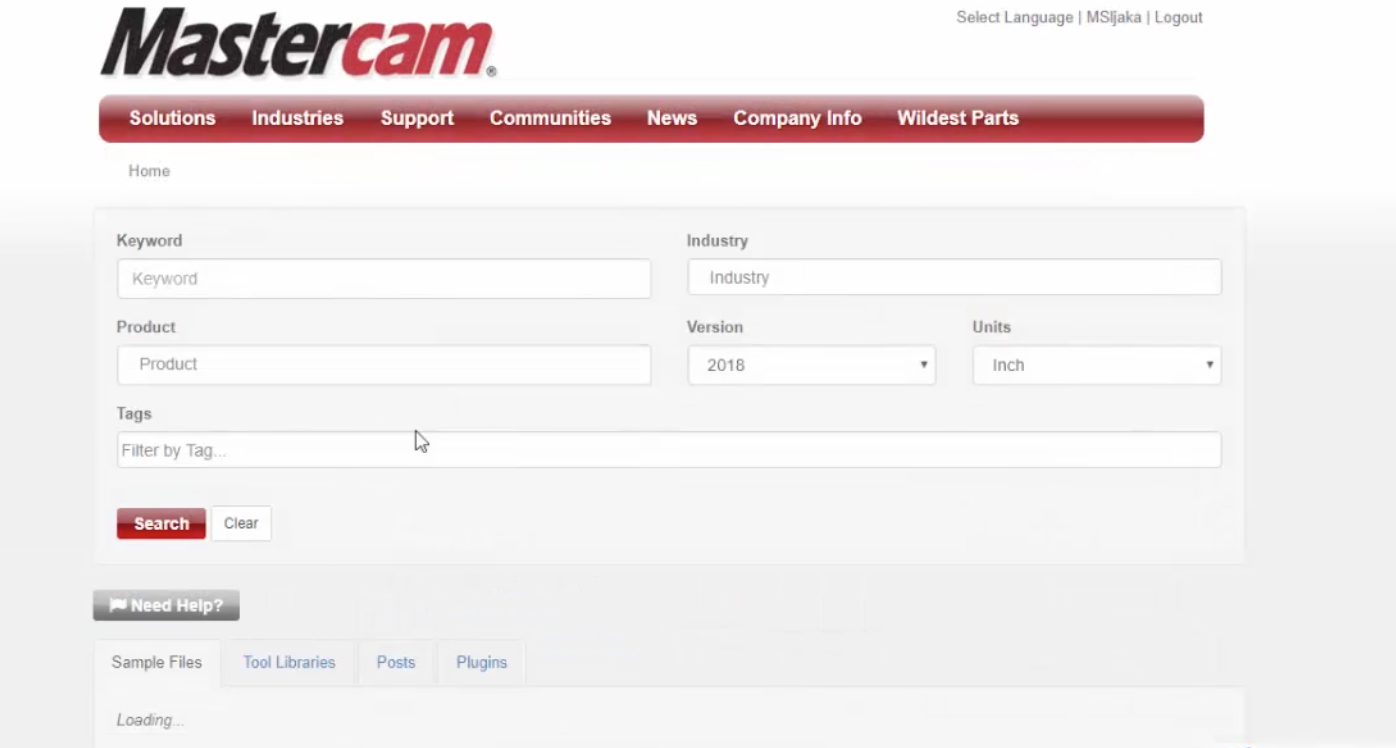Click the Clear button
This screenshot has height=748, width=1396.
pyautogui.click(x=241, y=524)
